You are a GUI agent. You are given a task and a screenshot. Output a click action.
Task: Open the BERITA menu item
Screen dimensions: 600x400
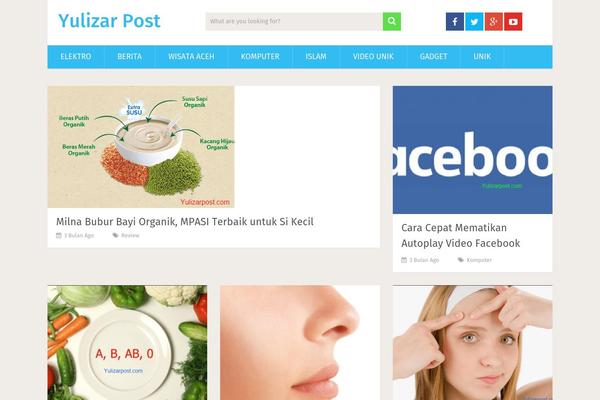click(129, 57)
